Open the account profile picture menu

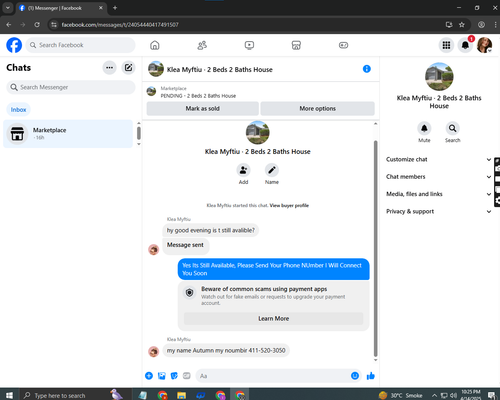[x=484, y=45]
